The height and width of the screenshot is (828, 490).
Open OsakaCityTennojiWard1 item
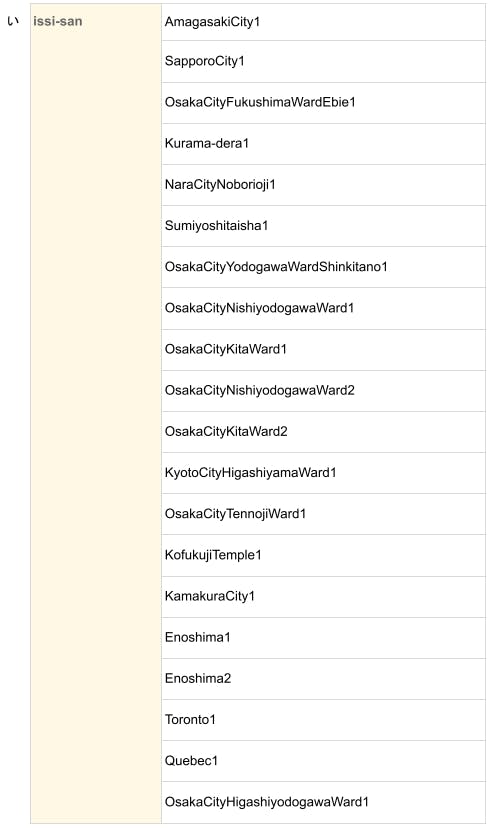click(x=235, y=514)
